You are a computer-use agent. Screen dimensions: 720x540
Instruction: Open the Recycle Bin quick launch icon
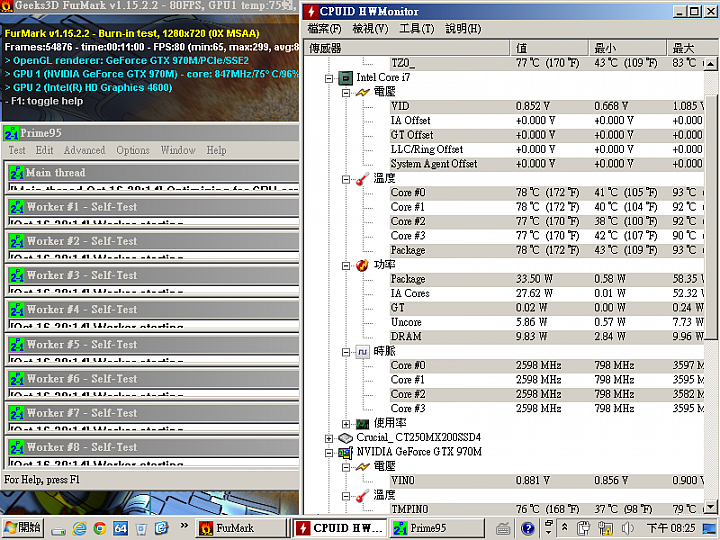(141, 529)
